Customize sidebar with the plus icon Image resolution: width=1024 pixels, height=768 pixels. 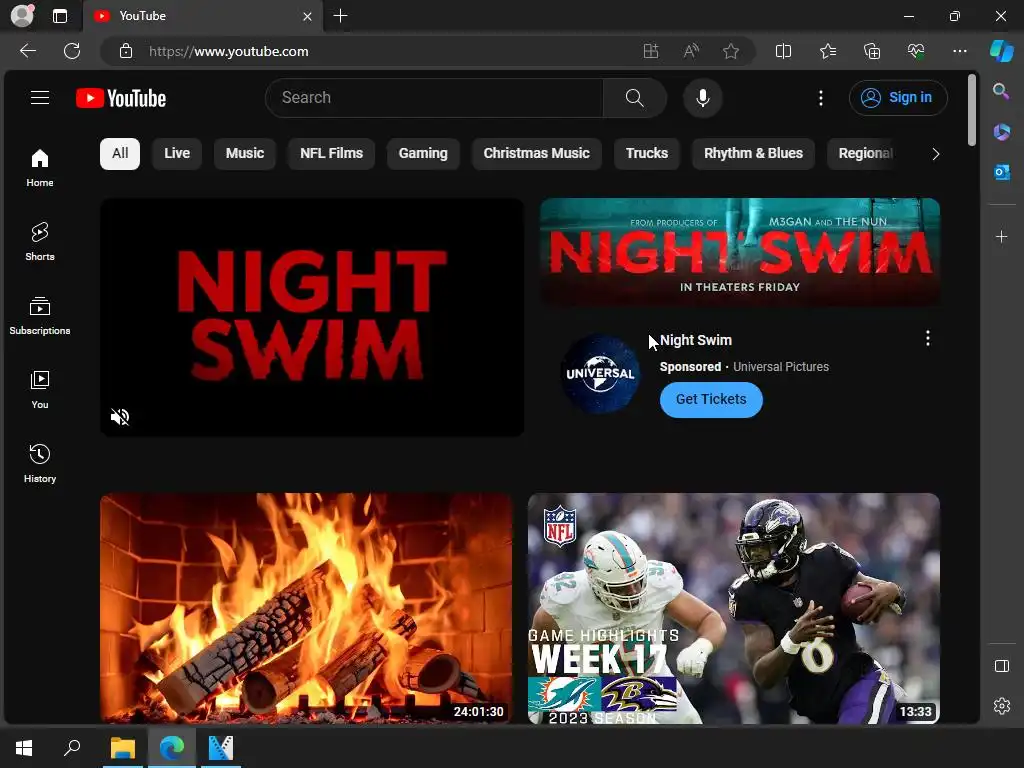pyautogui.click(x=1001, y=236)
